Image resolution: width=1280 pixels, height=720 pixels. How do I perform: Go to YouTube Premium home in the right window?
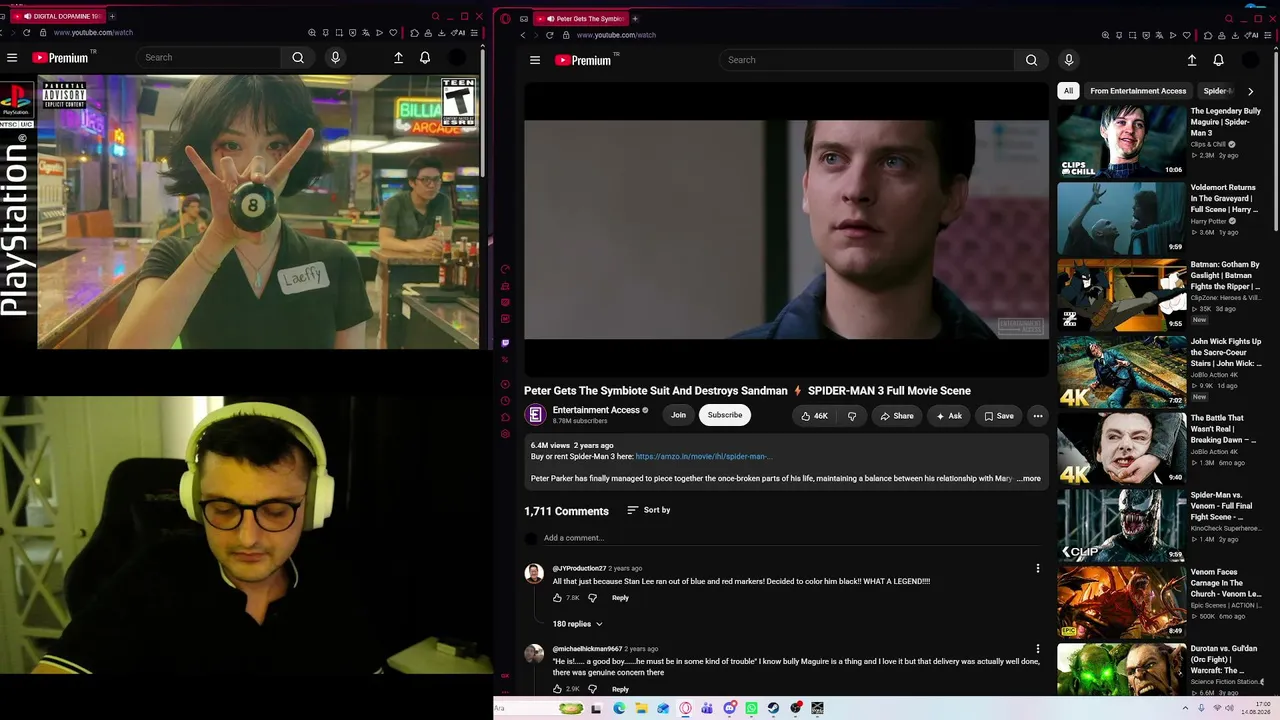tap(585, 60)
